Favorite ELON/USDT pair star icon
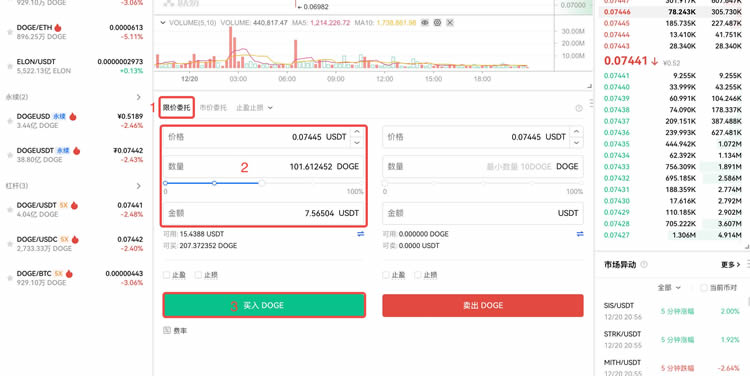Screen dimensions: 750x376 point(10,66)
